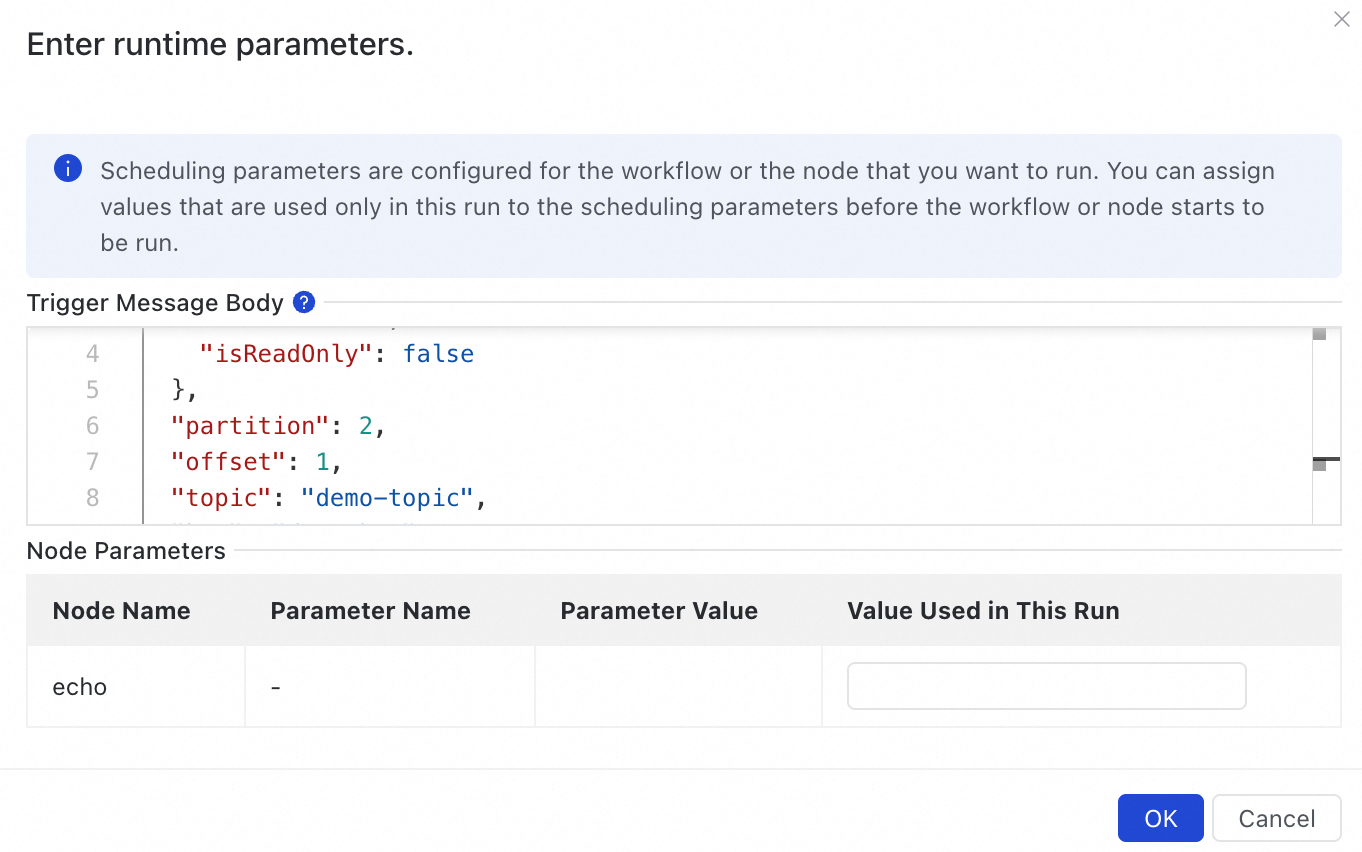
Task: Click line number 8 in the gutter
Action: (x=92, y=498)
